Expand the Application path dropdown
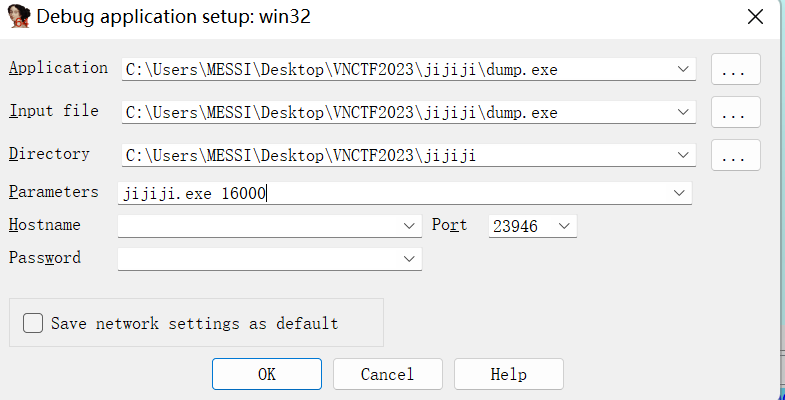 click(x=683, y=69)
